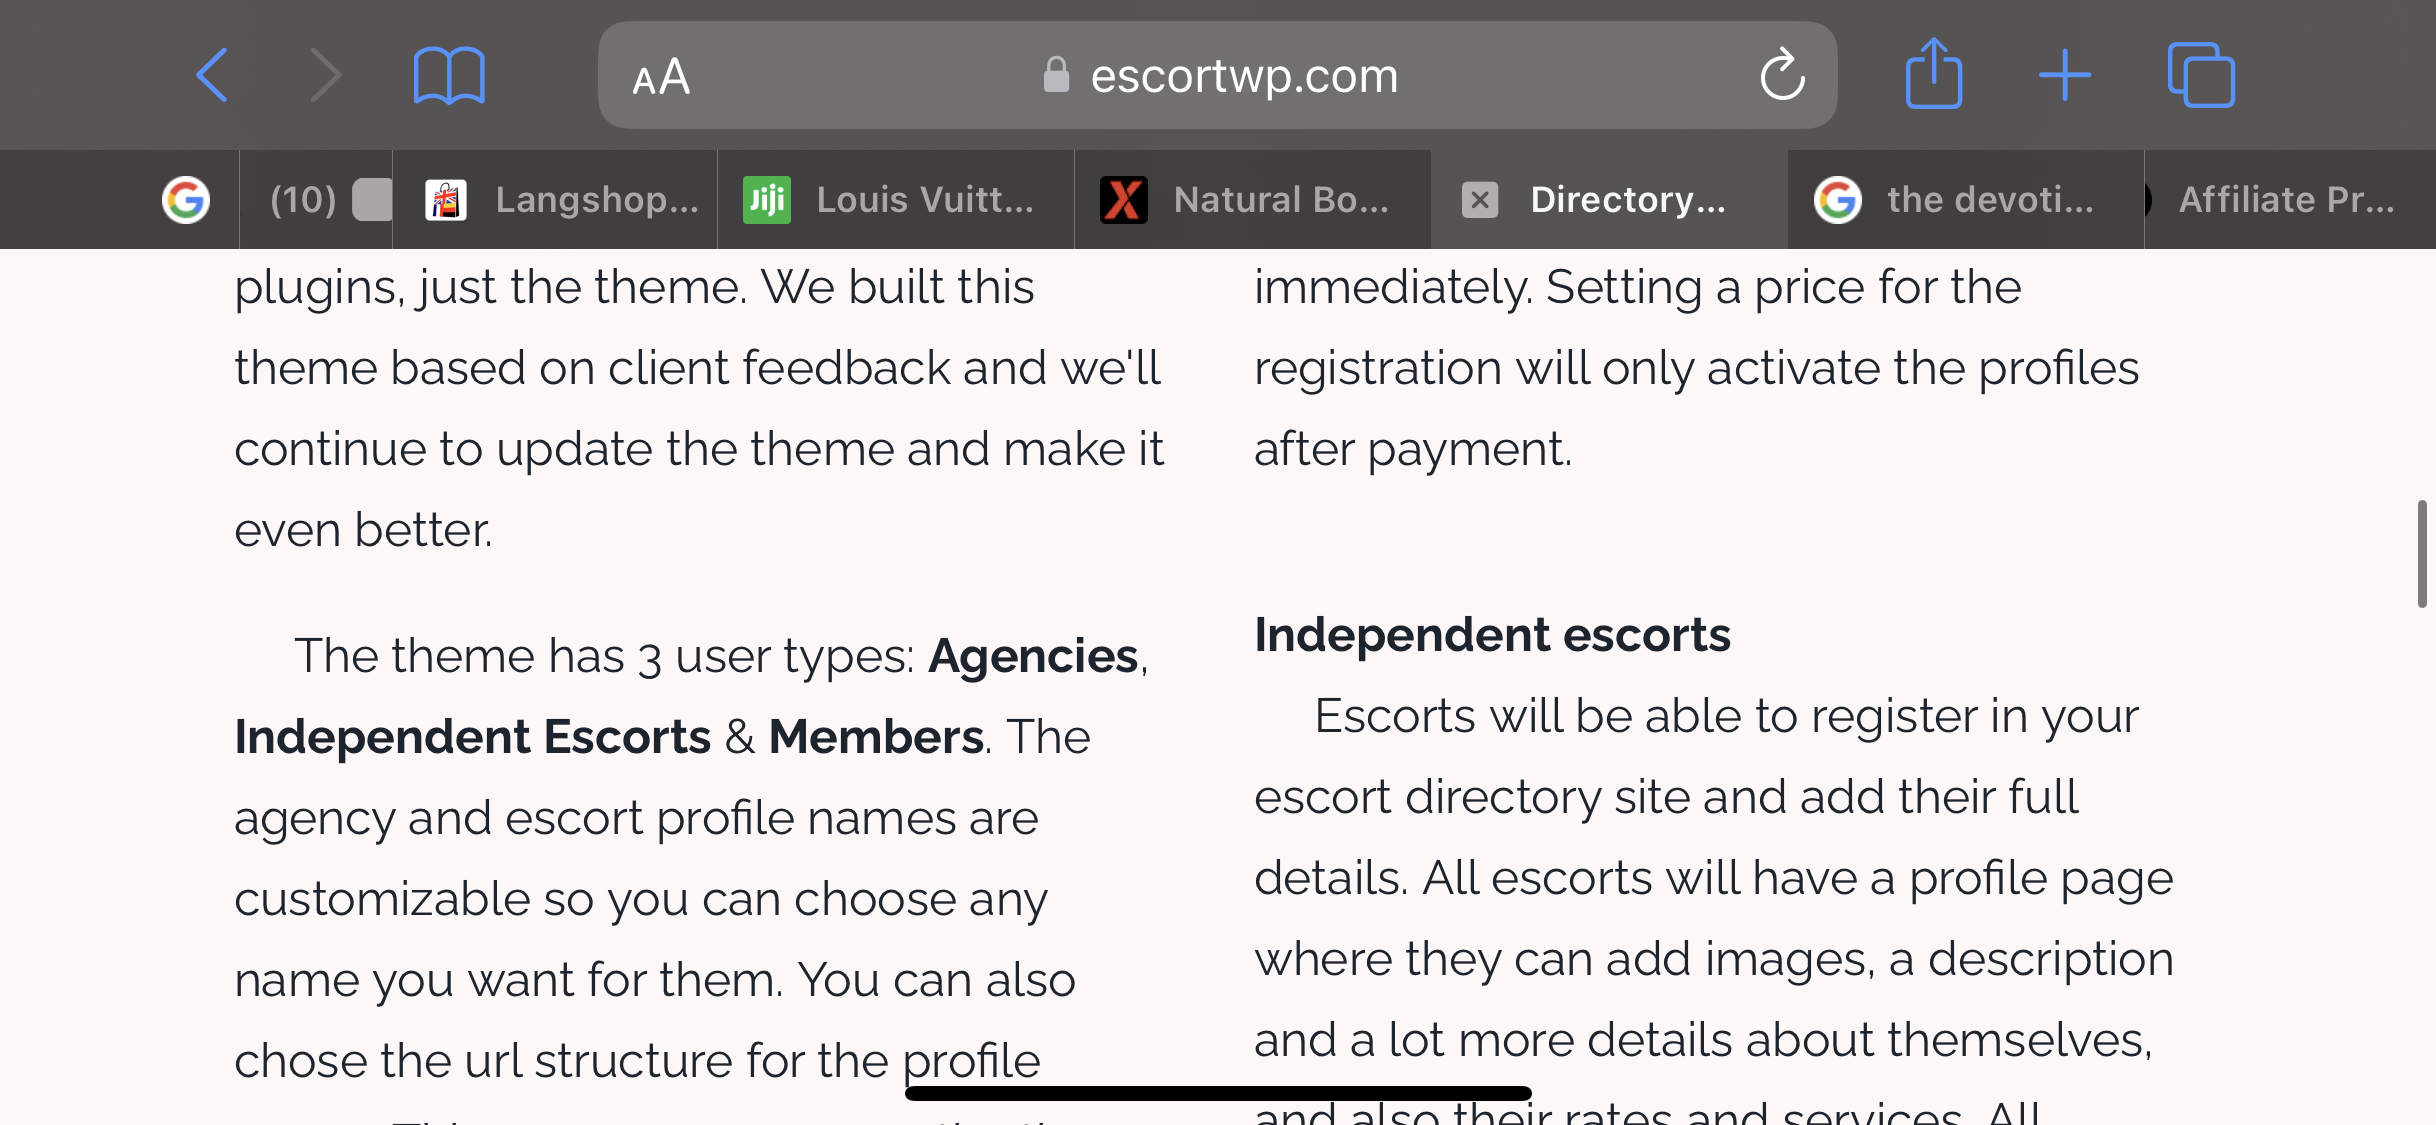Image resolution: width=2436 pixels, height=1125 pixels.
Task: Close the Directory tab with its X
Action: coord(1480,200)
